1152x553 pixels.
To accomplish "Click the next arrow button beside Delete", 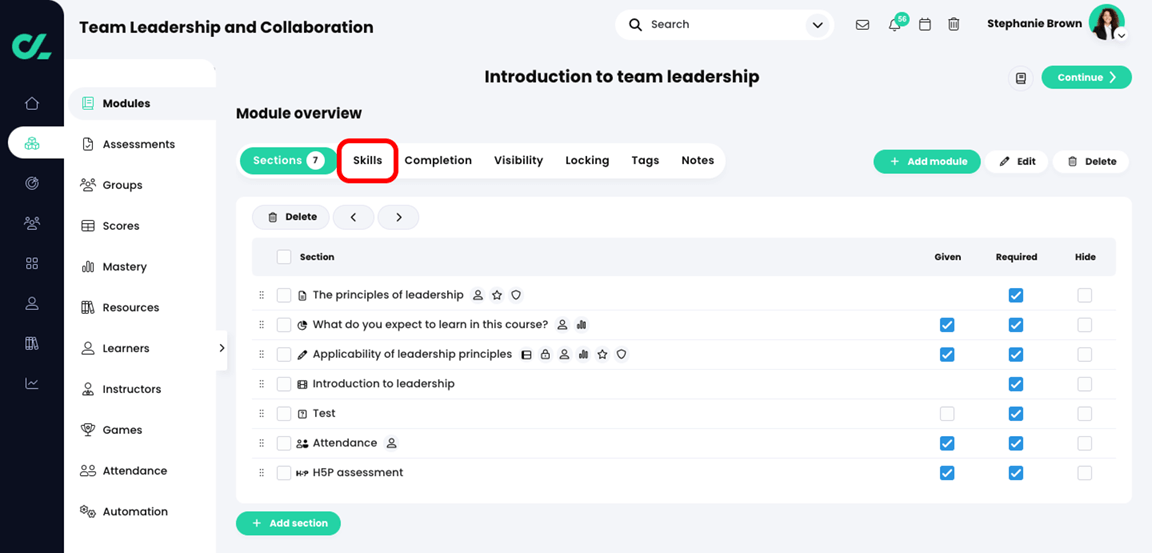I will click(x=398, y=217).
